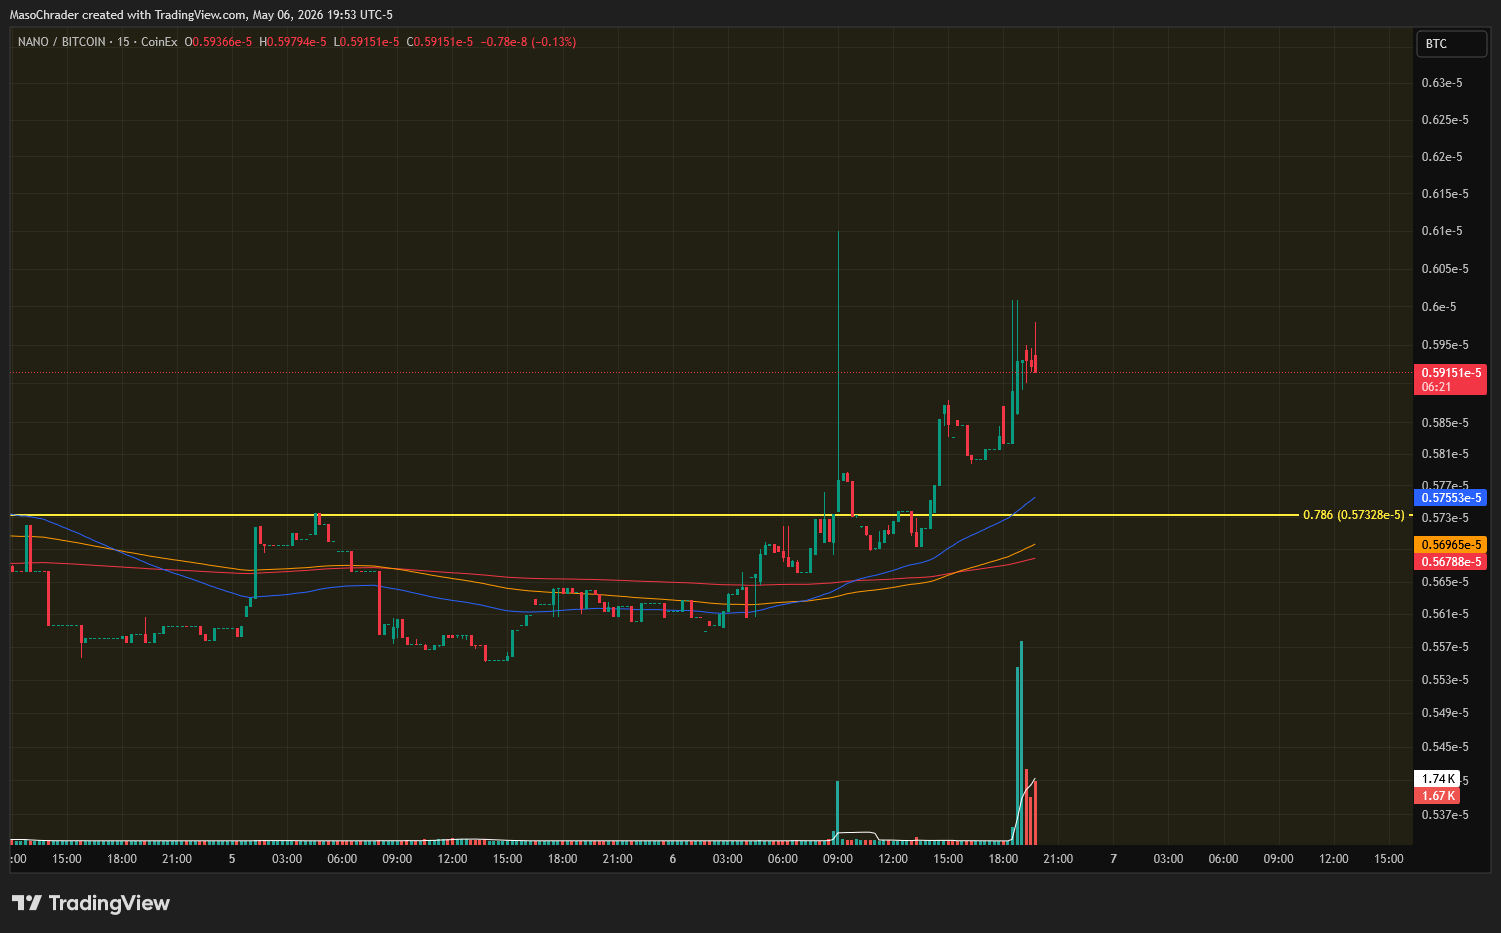1501x933 pixels.
Task: Select the current price label 0.59151e-5
Action: pyautogui.click(x=1450, y=379)
